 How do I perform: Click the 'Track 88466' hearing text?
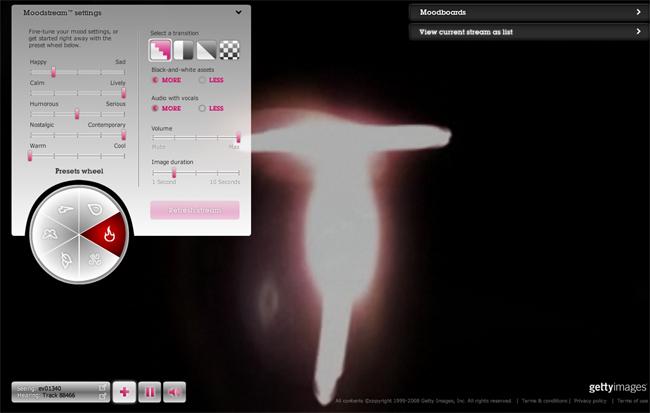coord(58,396)
